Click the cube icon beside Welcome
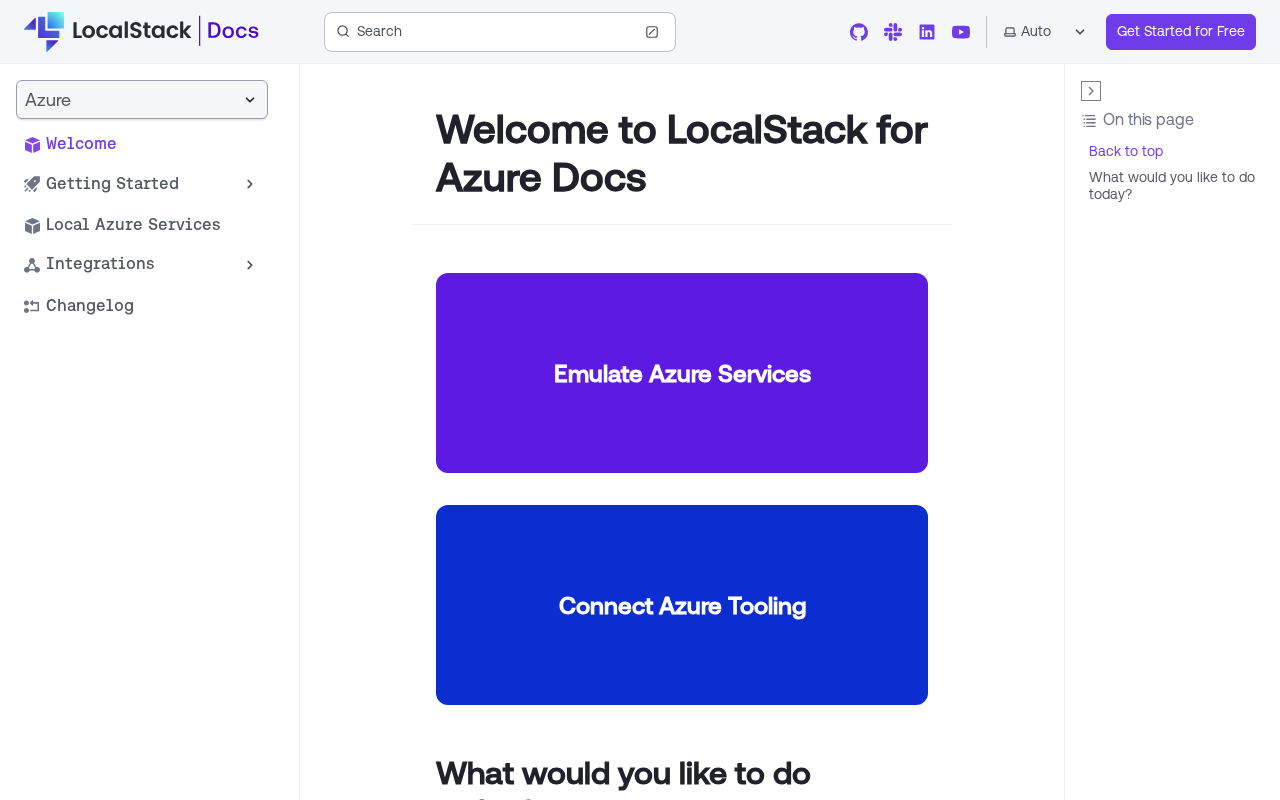 [x=32, y=145]
